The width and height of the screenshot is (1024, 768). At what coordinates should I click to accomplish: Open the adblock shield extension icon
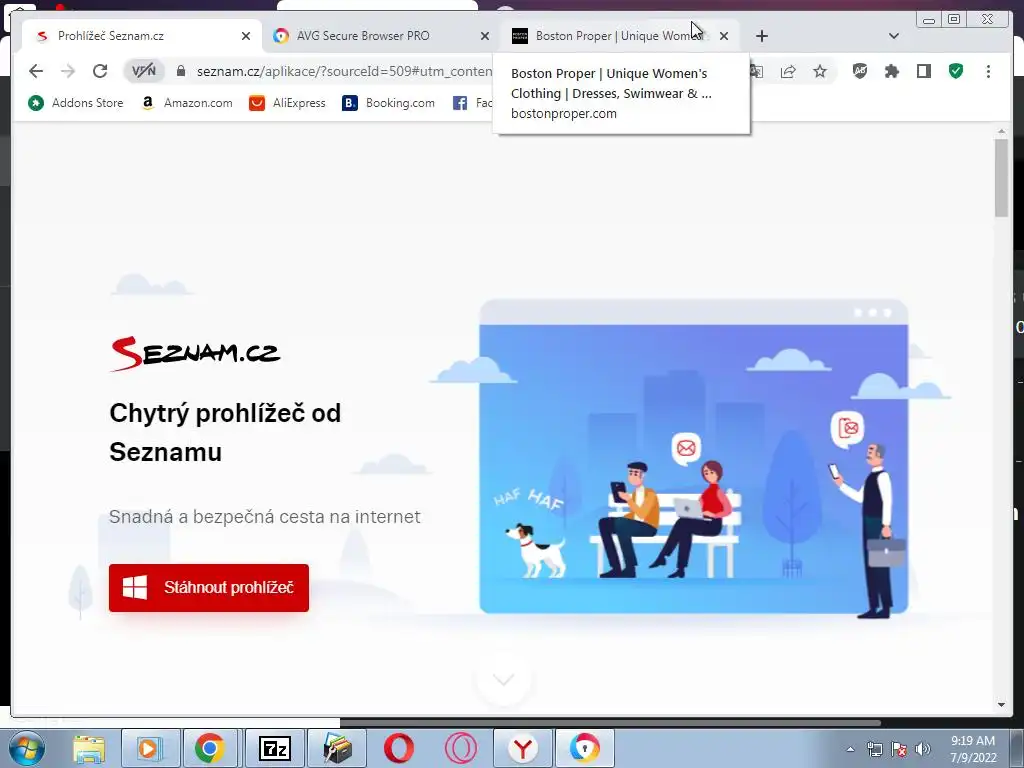860,71
